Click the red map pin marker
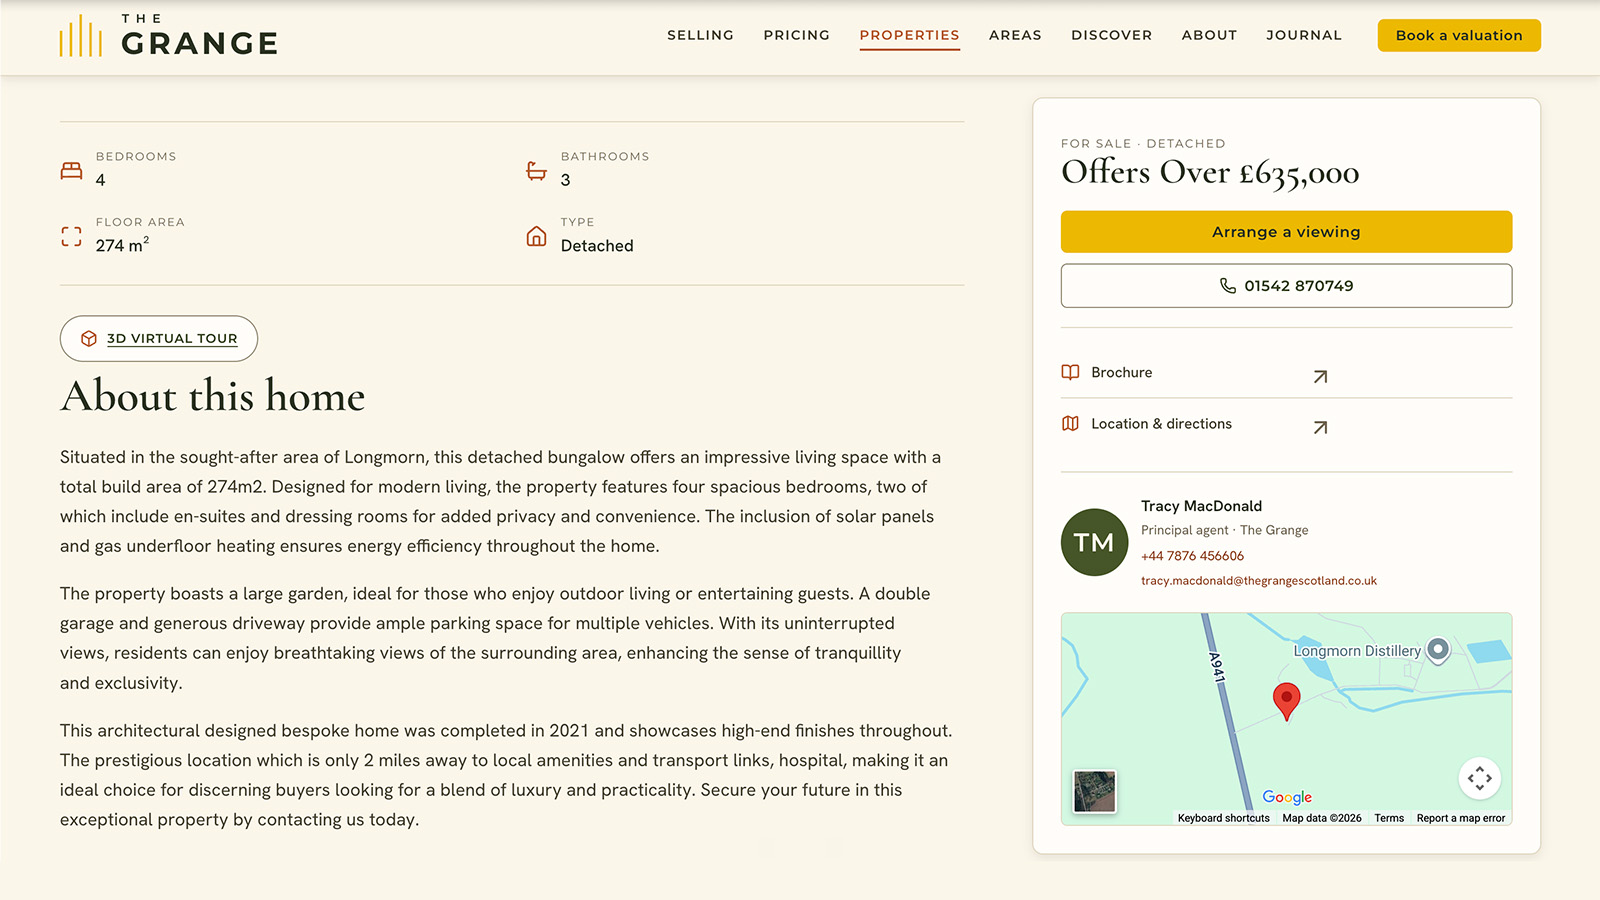Screen dimensions: 1600x900 (x=1286, y=702)
